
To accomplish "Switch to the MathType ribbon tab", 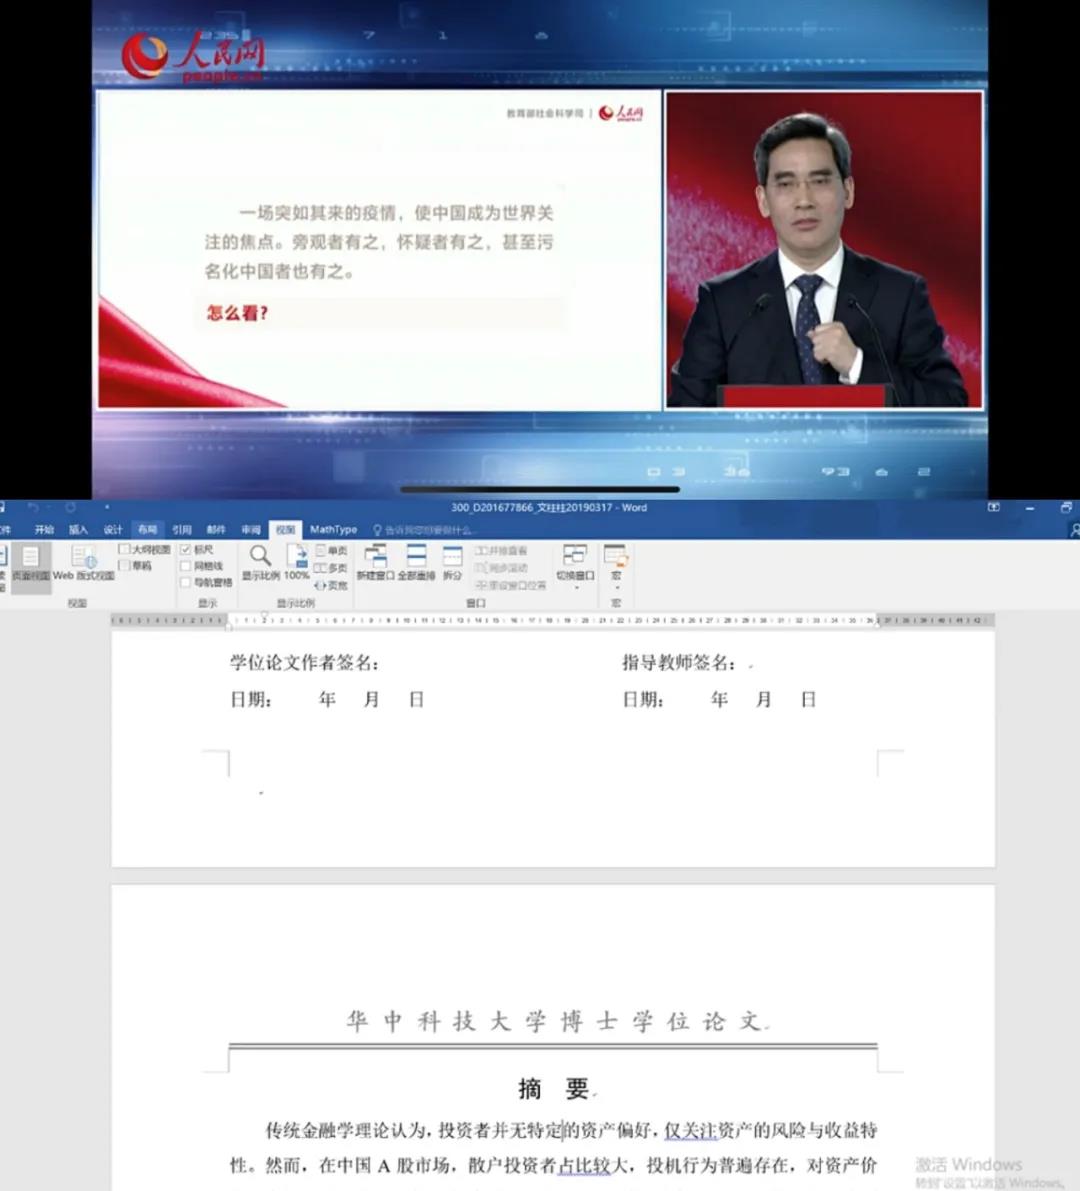I will pyautogui.click(x=333, y=530).
